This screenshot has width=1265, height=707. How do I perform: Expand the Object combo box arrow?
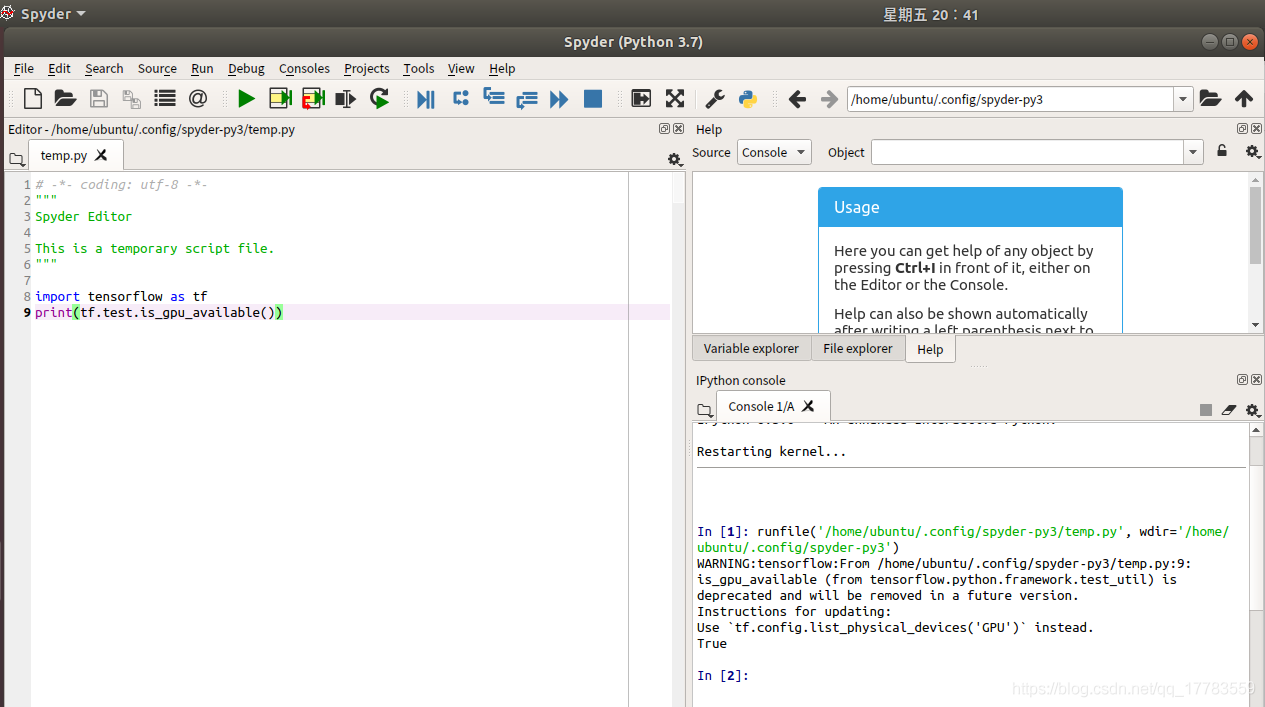[1193, 153]
